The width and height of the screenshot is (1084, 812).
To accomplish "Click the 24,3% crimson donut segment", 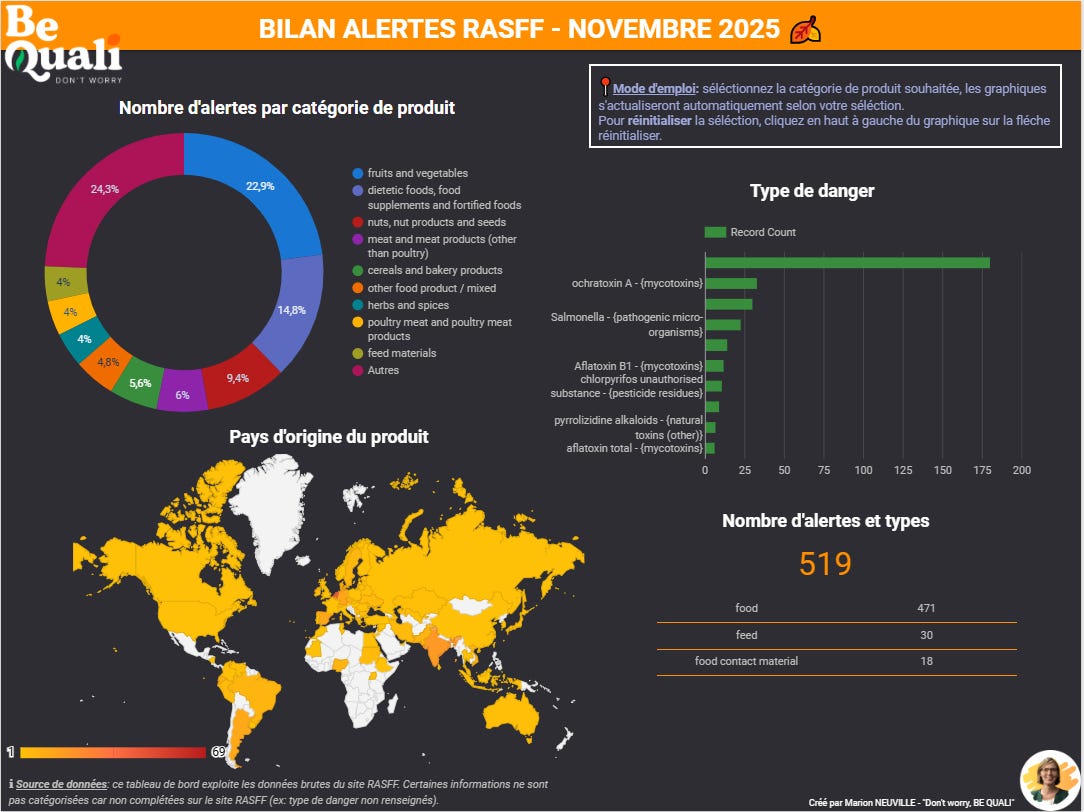I will point(104,189).
